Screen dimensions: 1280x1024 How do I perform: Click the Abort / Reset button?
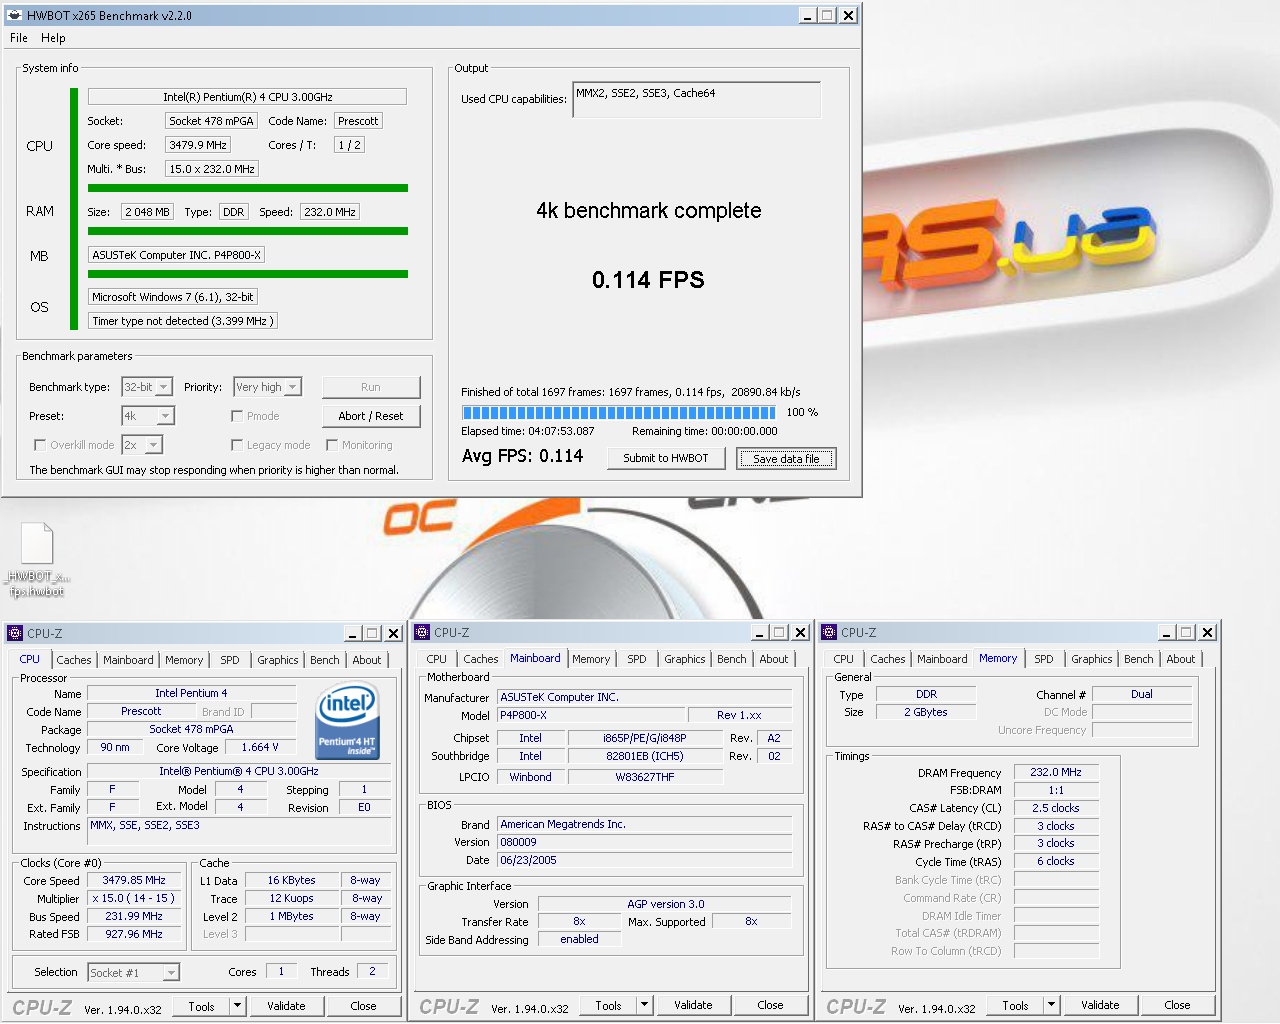point(371,416)
